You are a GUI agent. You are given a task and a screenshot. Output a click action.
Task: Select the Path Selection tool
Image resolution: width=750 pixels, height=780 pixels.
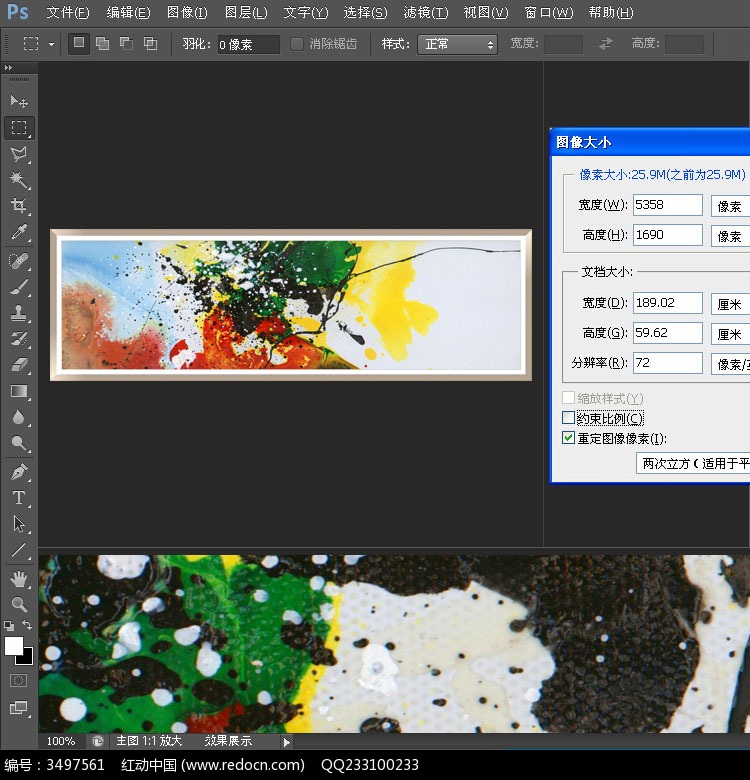[19, 524]
